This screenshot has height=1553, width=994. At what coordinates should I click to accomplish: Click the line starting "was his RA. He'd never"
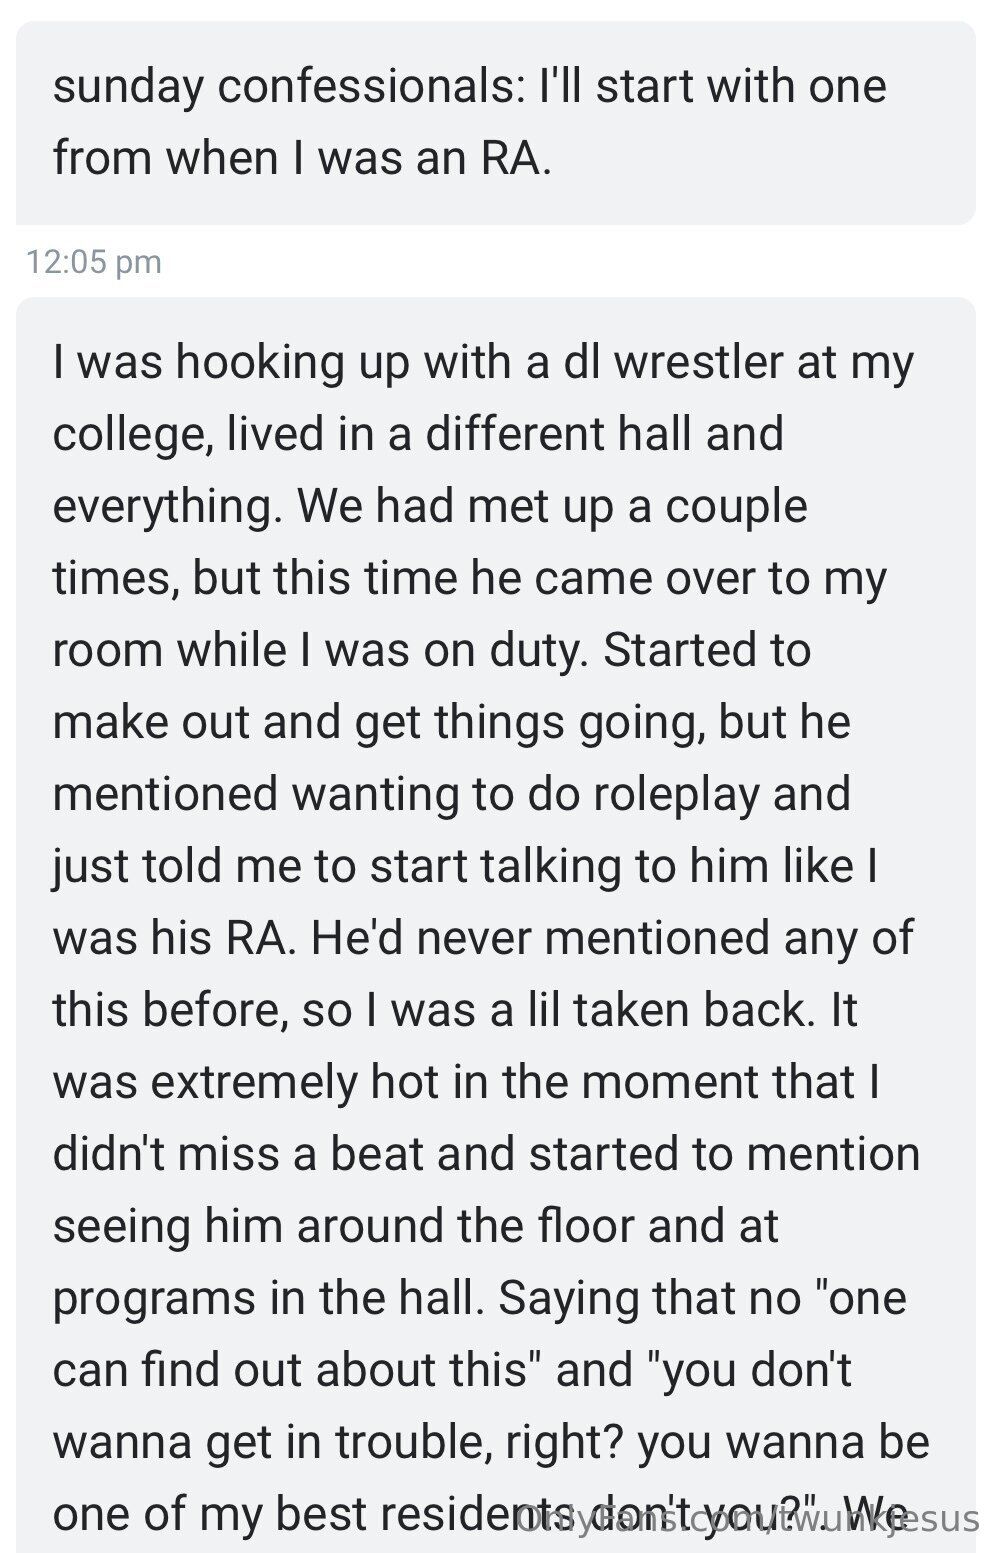(x=482, y=938)
